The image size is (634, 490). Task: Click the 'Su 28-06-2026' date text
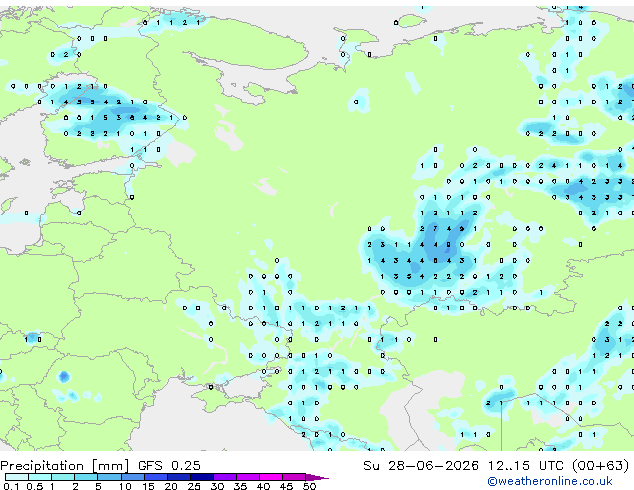(x=421, y=466)
